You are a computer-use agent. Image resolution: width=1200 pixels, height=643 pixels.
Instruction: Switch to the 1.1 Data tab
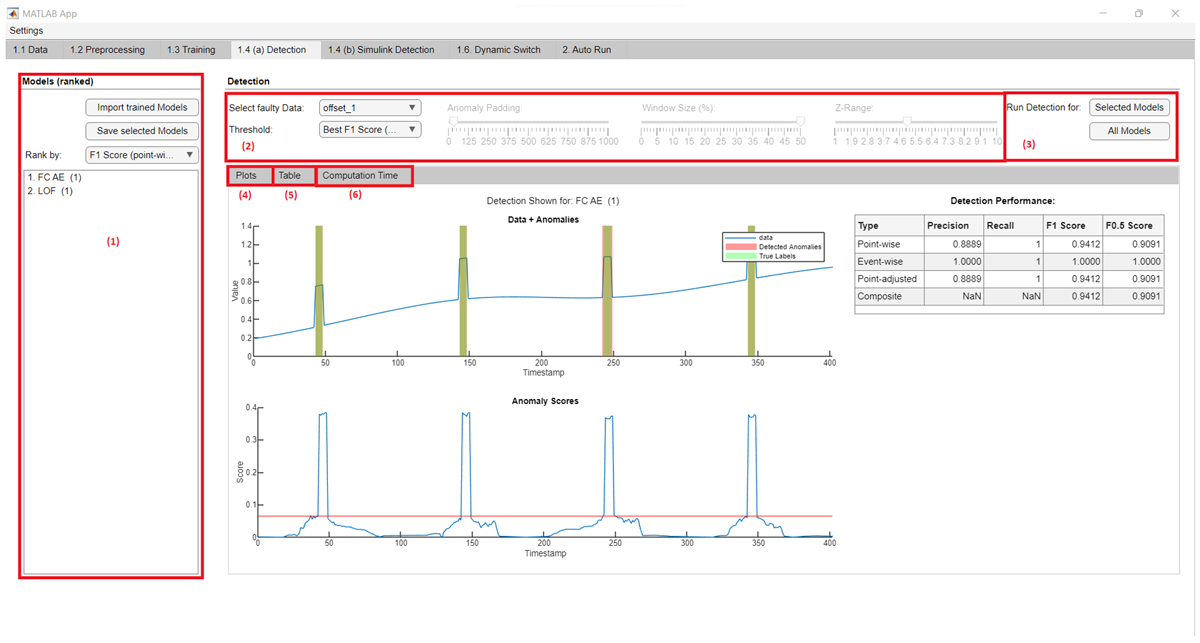coord(31,49)
